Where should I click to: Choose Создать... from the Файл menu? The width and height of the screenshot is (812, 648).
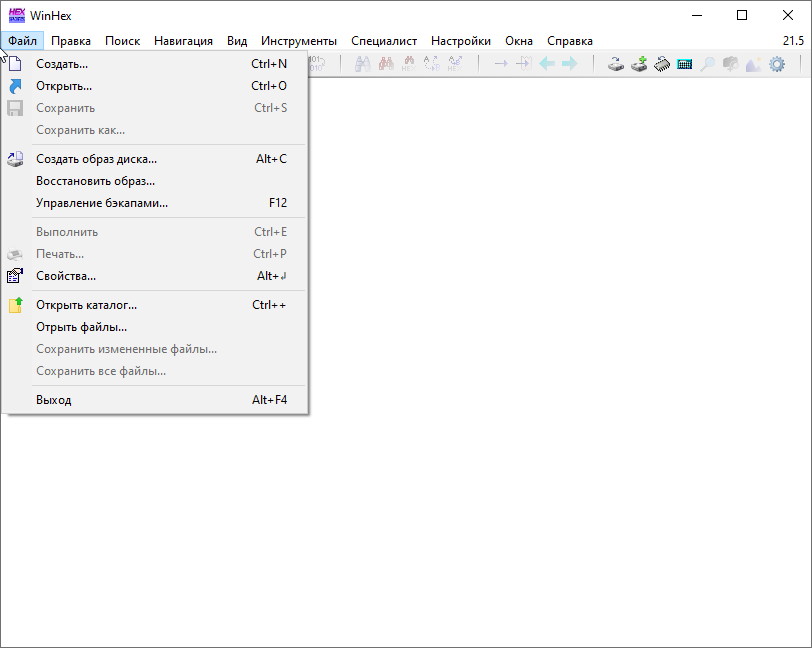click(x=155, y=64)
